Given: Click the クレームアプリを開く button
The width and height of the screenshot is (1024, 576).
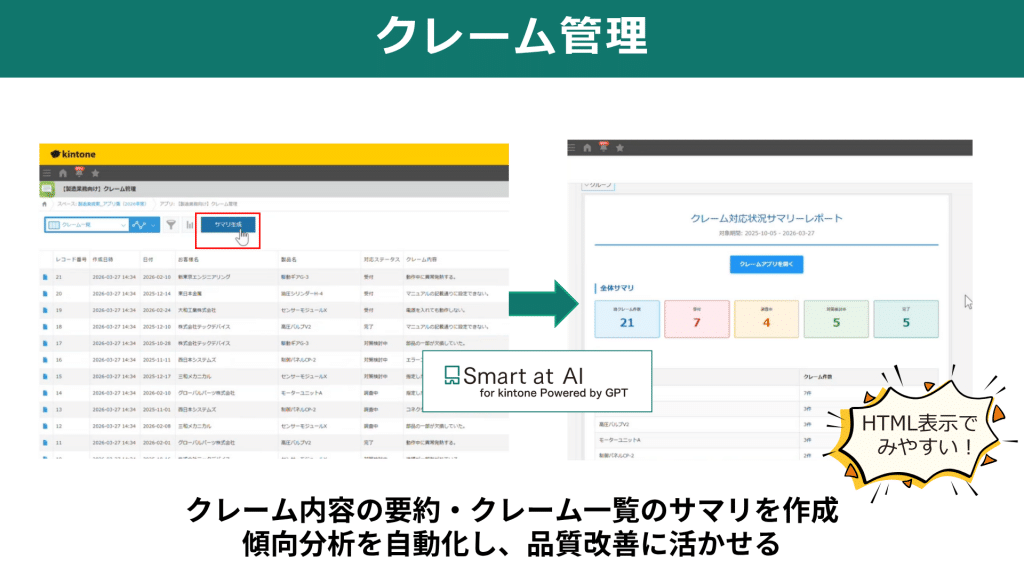Looking at the screenshot, I should (x=766, y=264).
